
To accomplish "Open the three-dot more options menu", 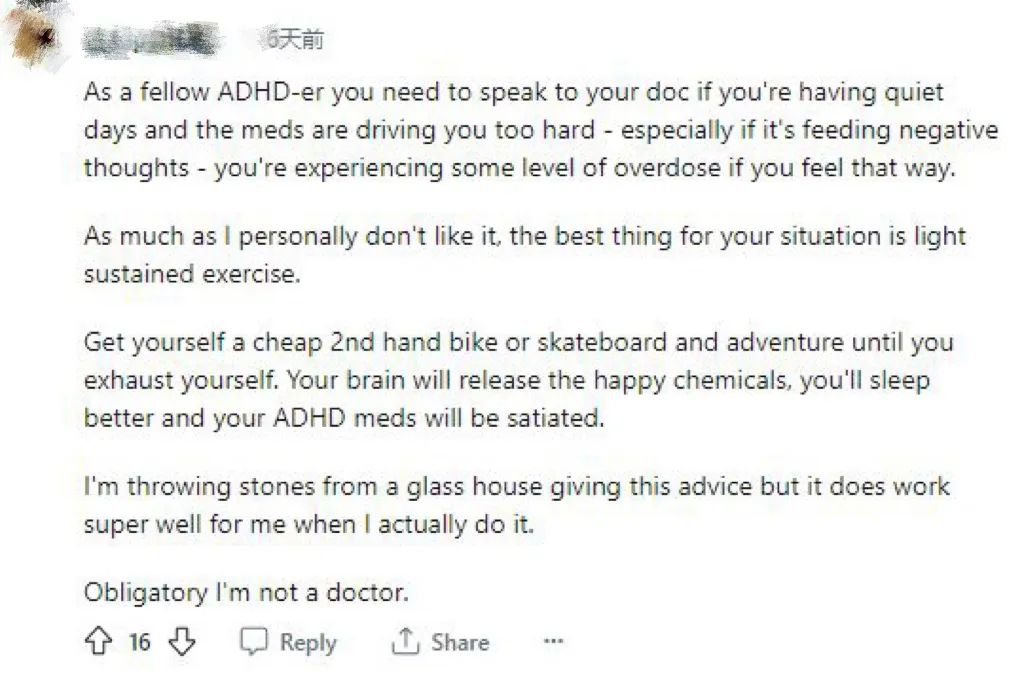I will click(553, 641).
